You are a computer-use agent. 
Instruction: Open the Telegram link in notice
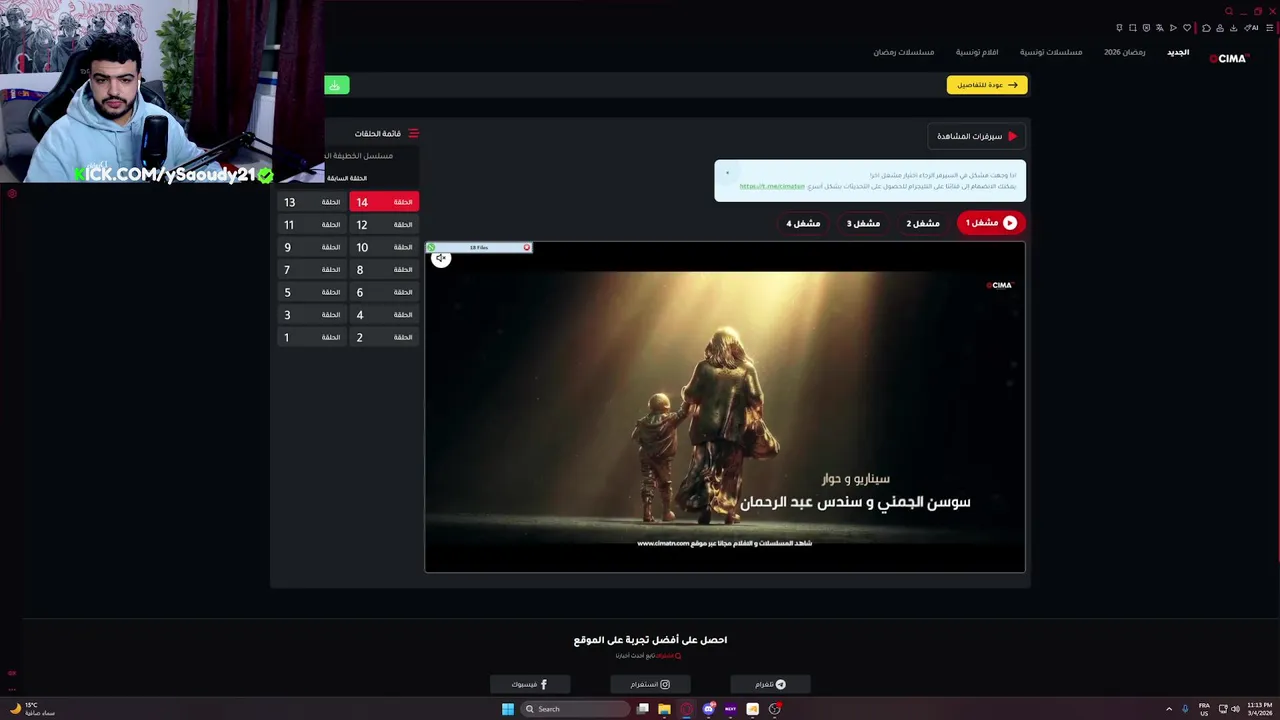[x=772, y=186]
